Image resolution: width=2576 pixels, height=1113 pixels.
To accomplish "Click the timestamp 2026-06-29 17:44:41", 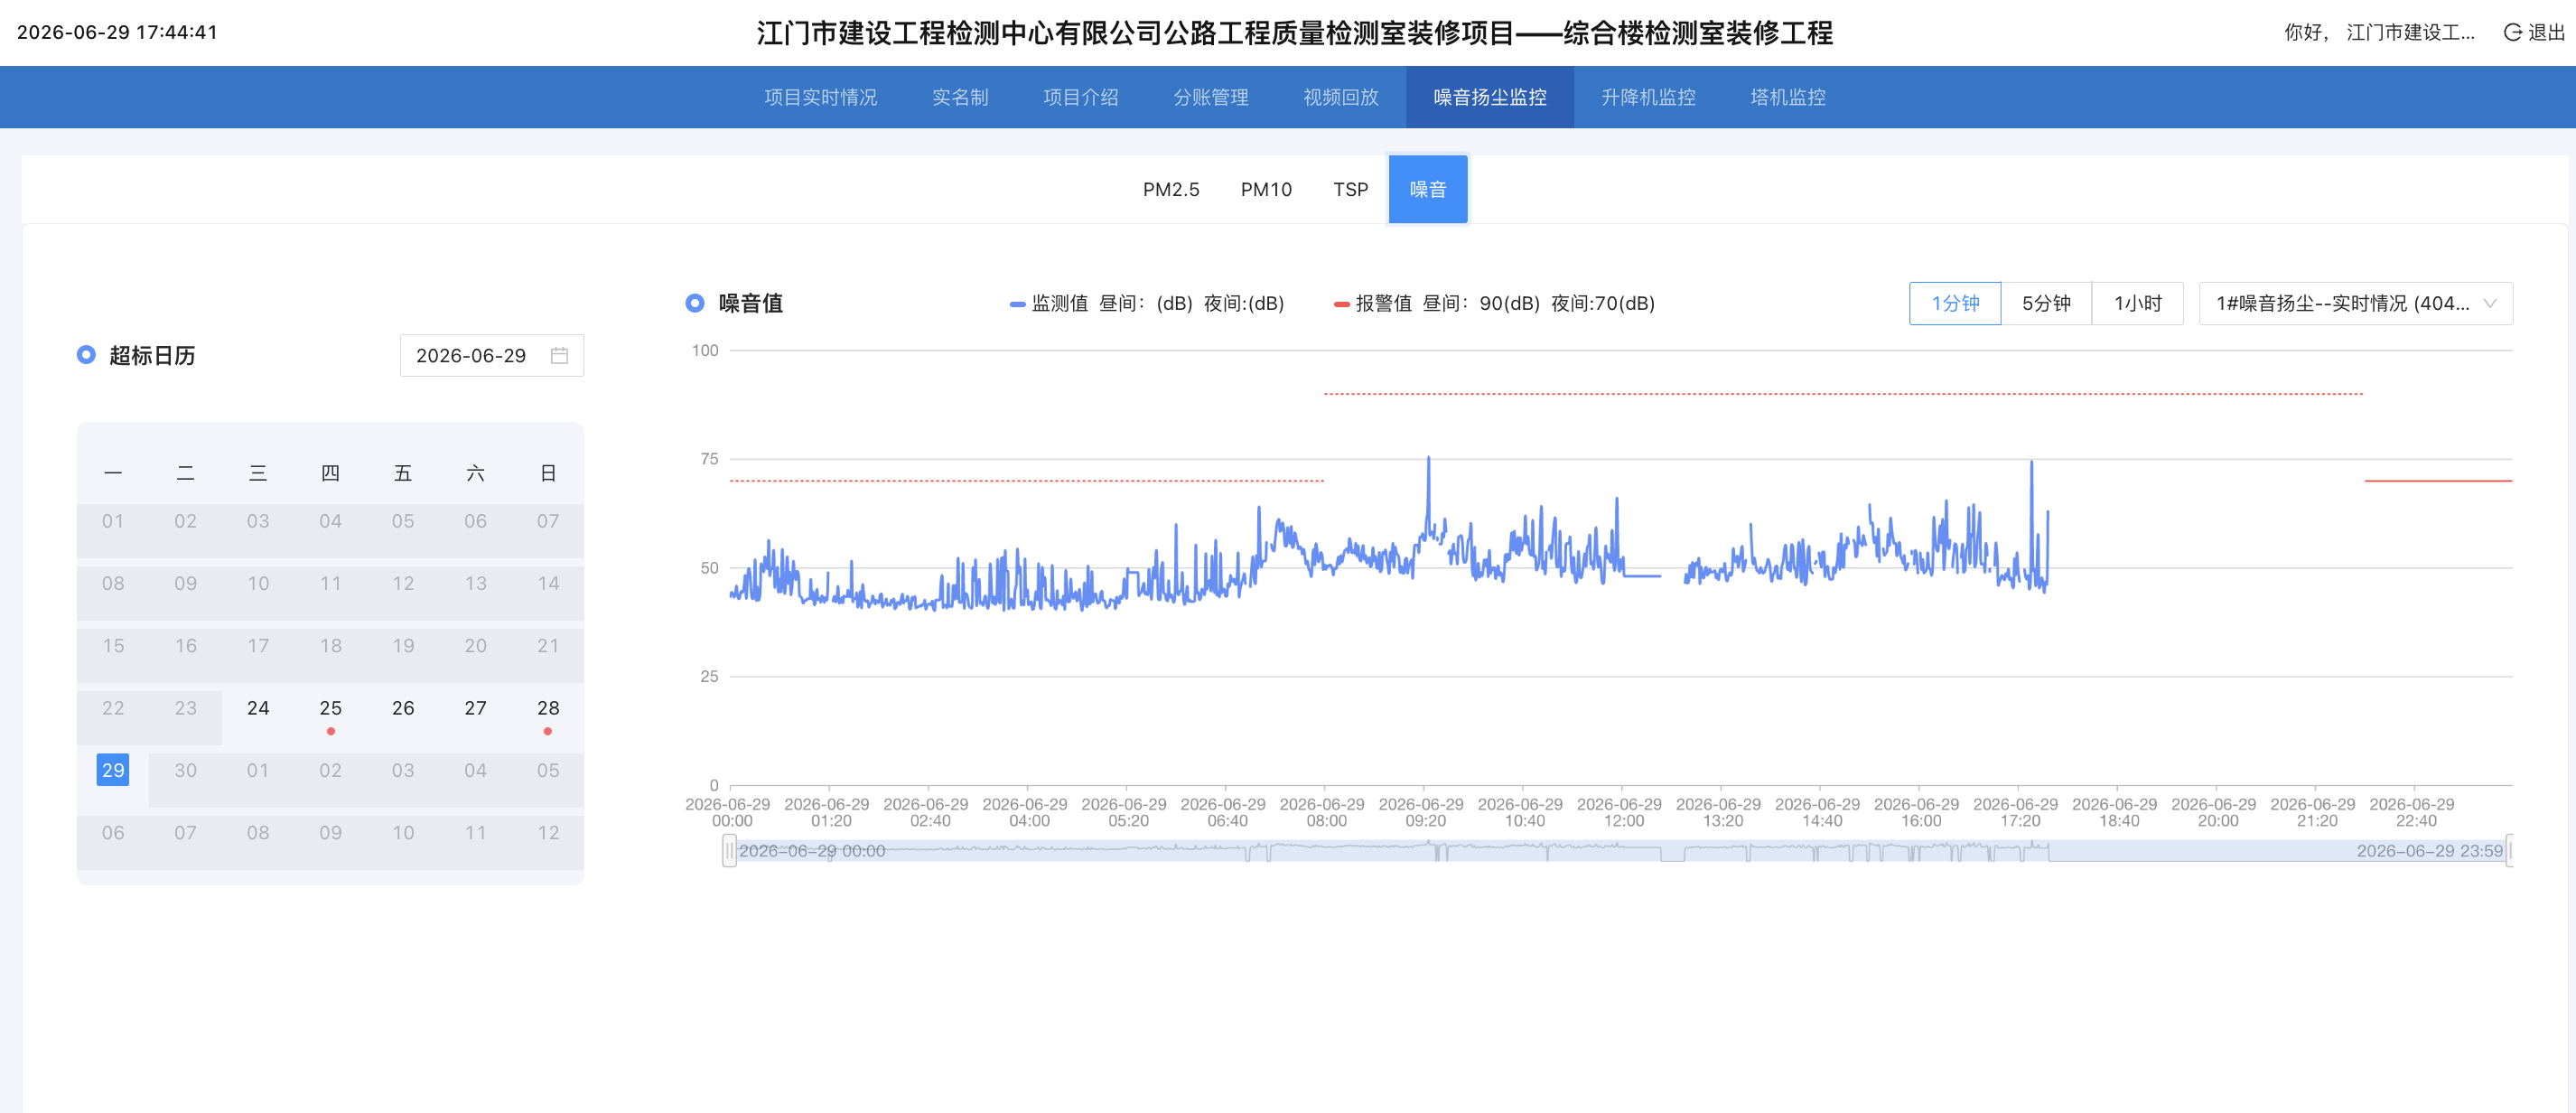I will click(x=117, y=32).
